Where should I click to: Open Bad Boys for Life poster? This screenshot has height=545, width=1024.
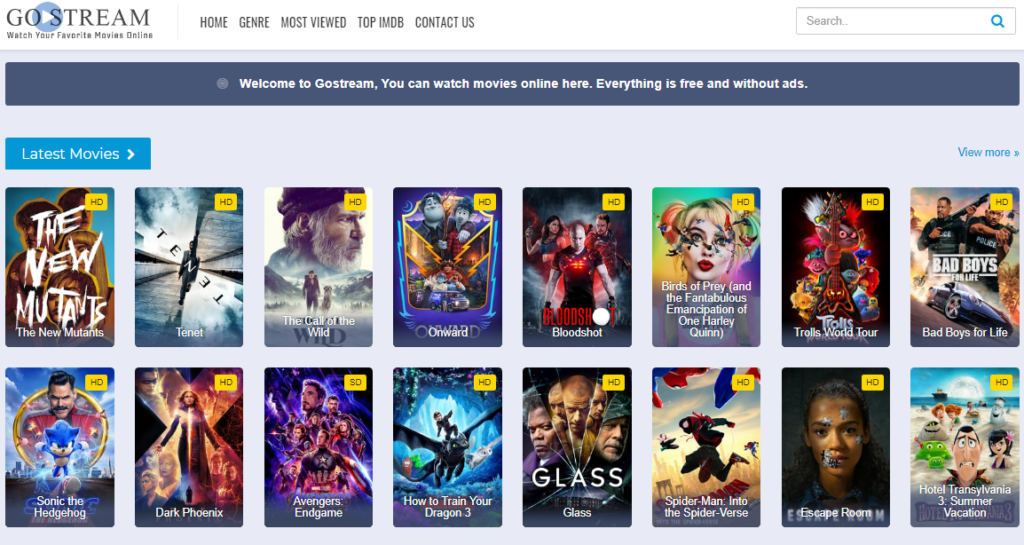(x=965, y=267)
